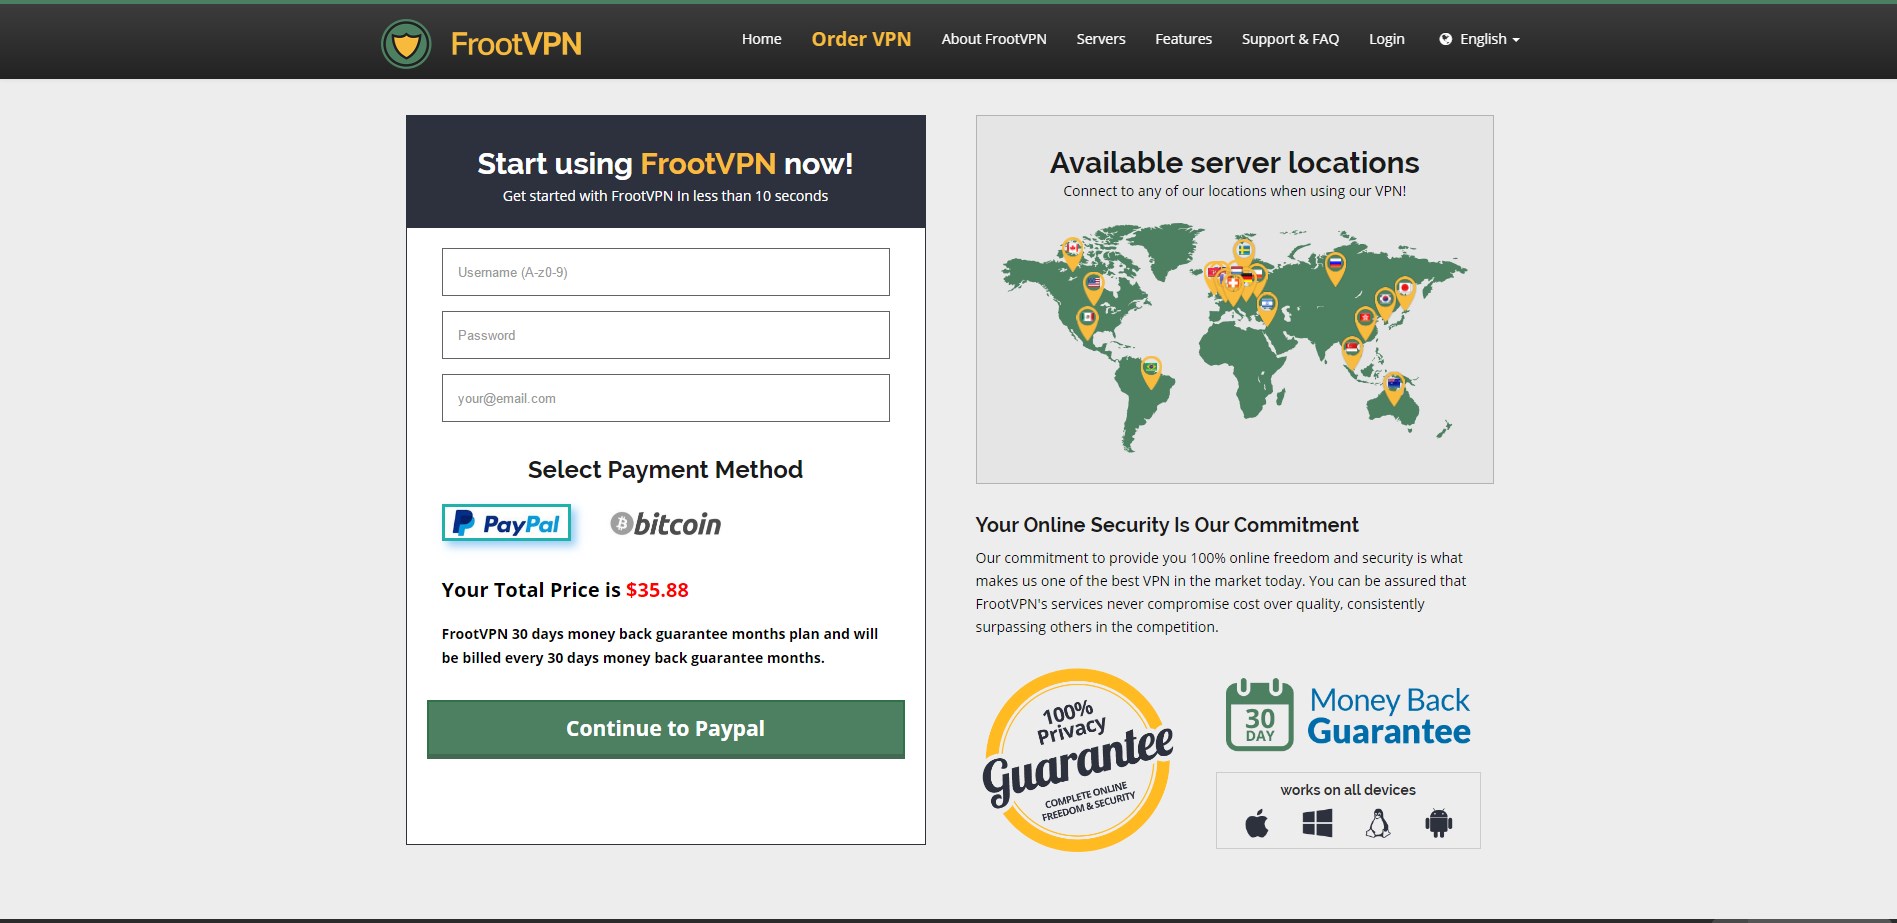1897x923 pixels.
Task: Open the English language dropdown
Action: coord(1479,39)
